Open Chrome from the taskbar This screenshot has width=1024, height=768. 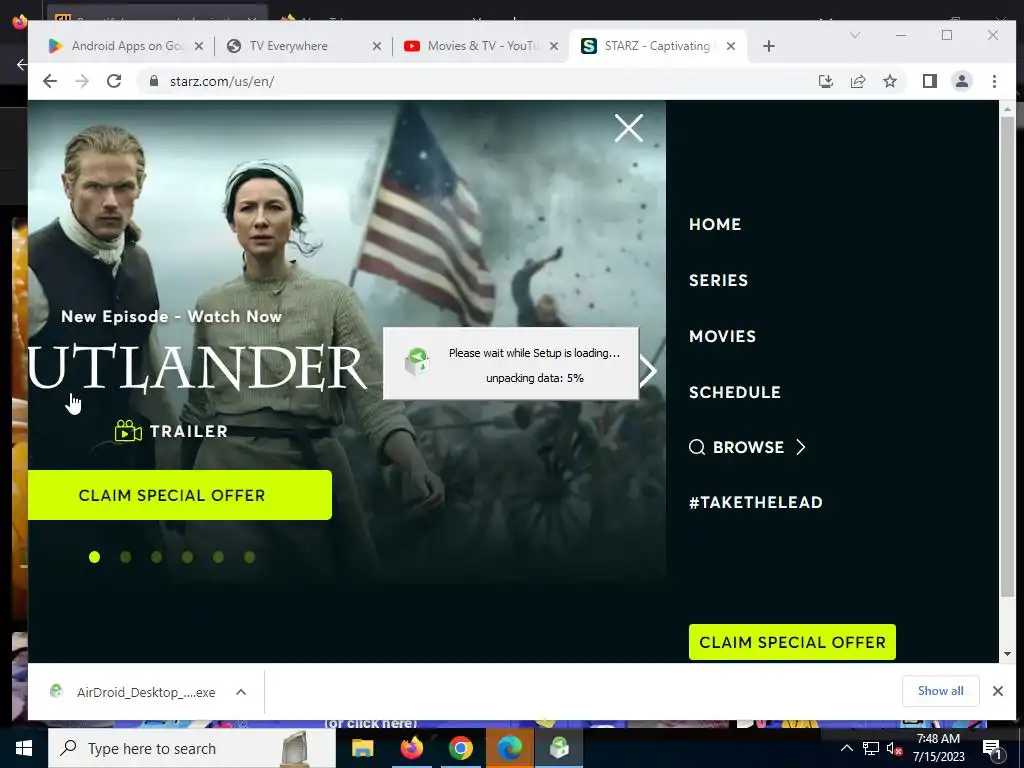pos(460,748)
